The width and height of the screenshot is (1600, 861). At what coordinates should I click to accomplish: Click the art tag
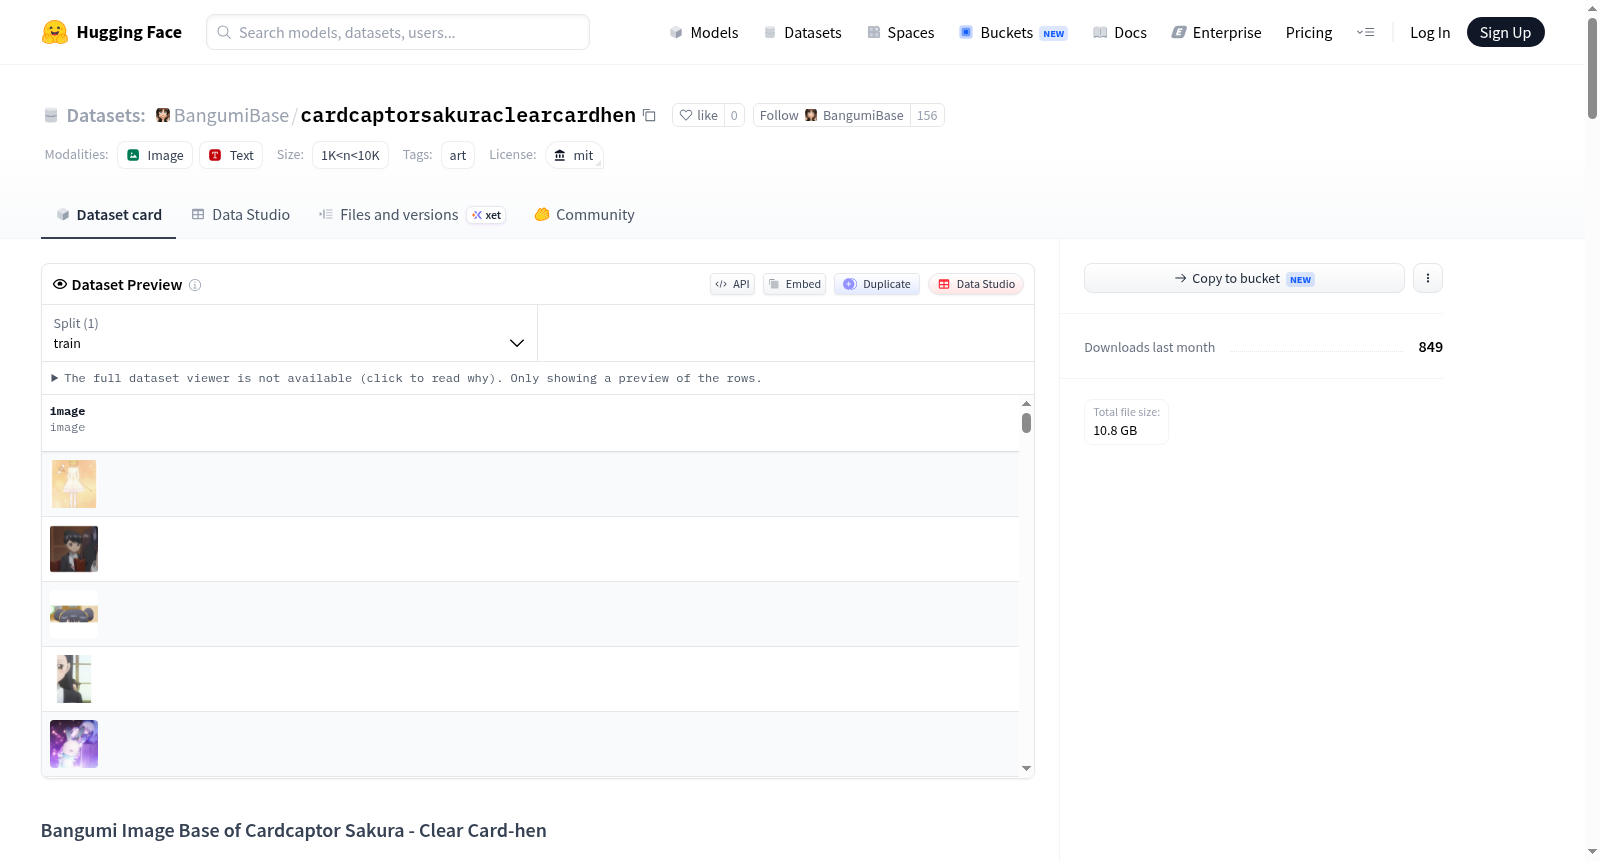[458, 155]
